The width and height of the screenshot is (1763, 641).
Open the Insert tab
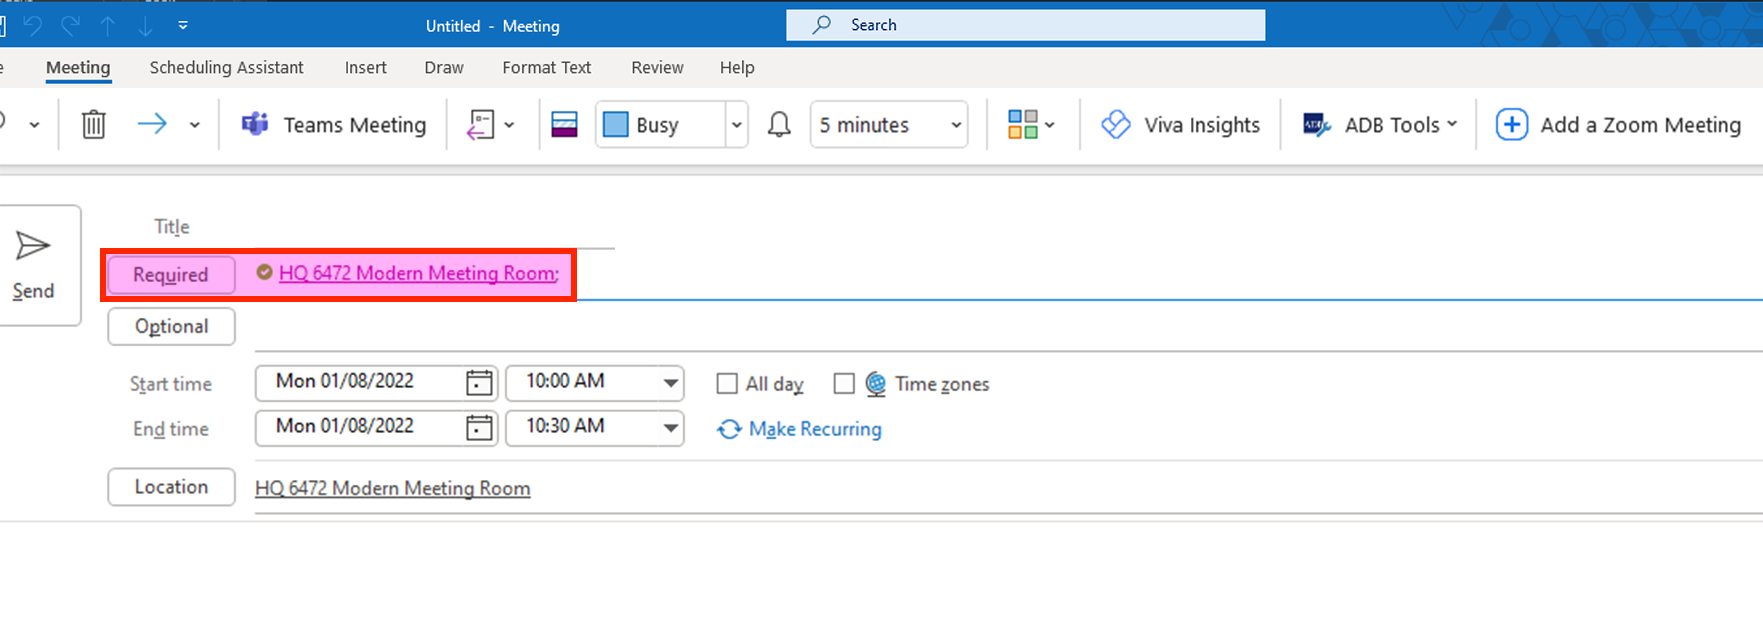point(366,67)
